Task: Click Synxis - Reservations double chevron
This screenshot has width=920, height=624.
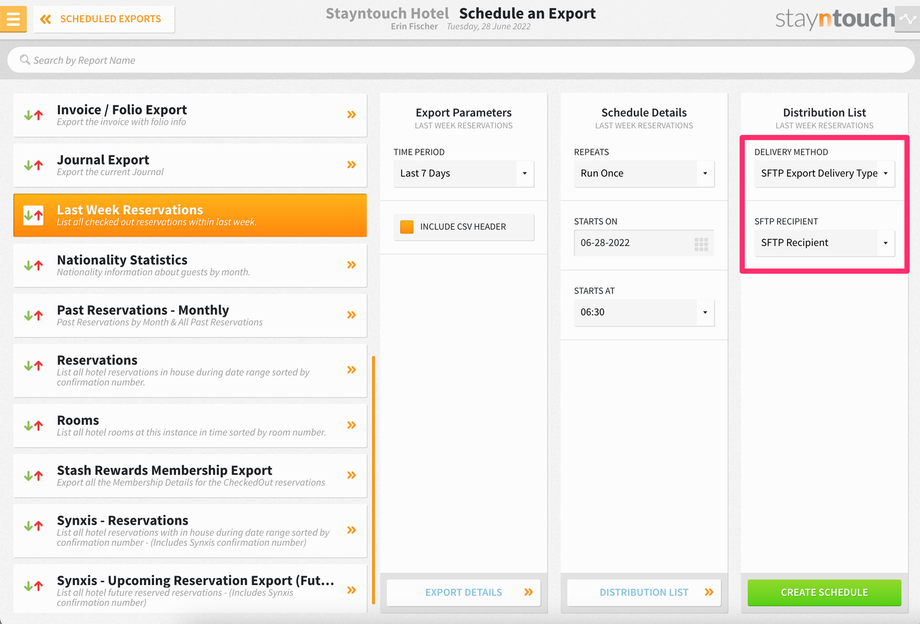Action: coord(351,530)
